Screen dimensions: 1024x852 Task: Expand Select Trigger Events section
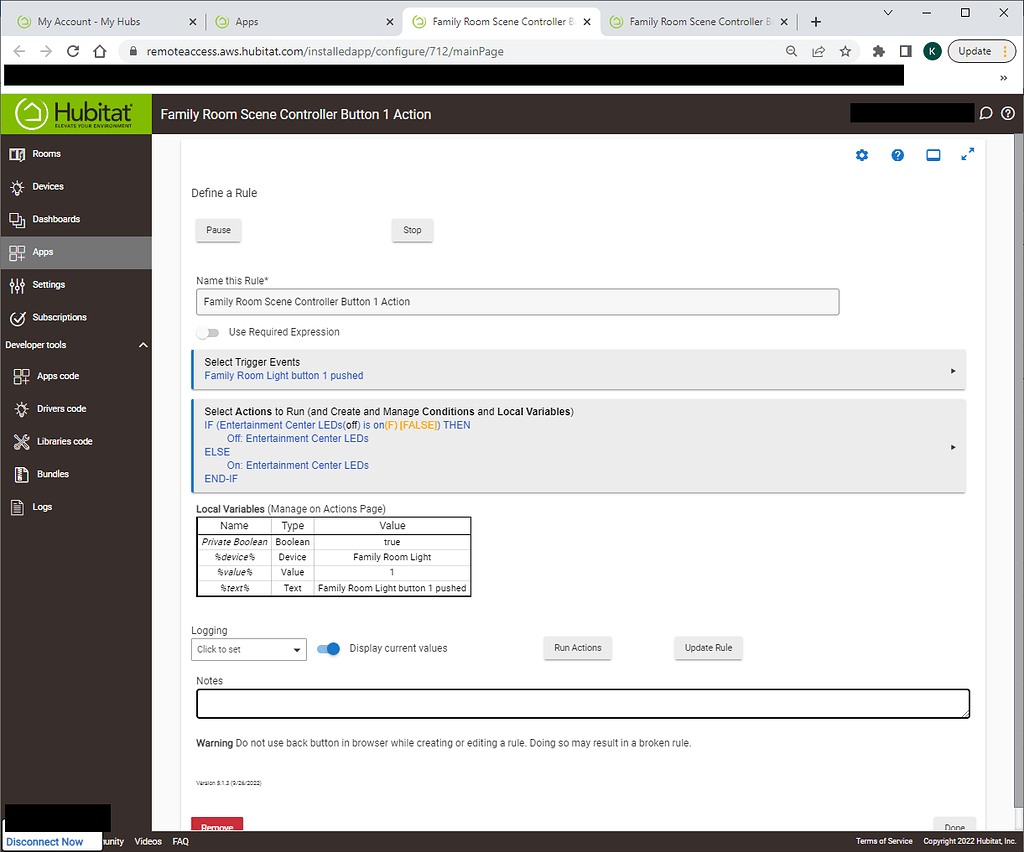point(578,369)
